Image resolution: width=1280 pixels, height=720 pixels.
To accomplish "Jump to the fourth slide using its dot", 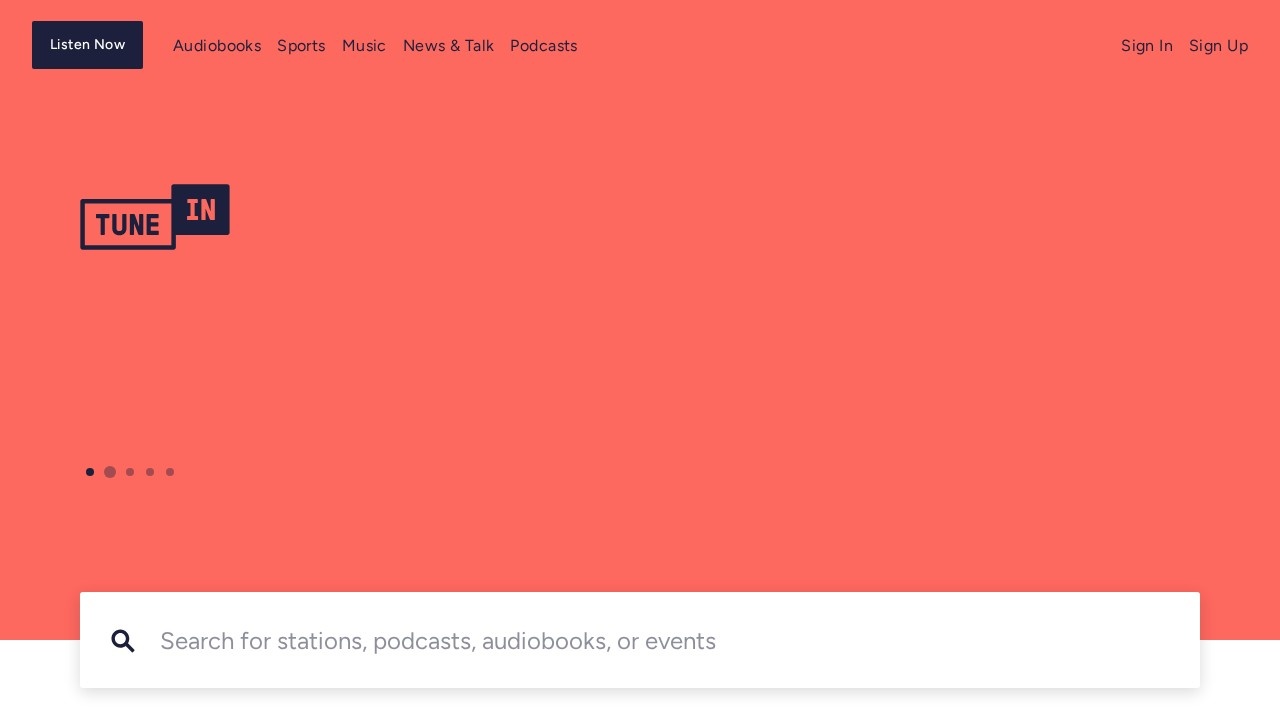I will [x=150, y=472].
